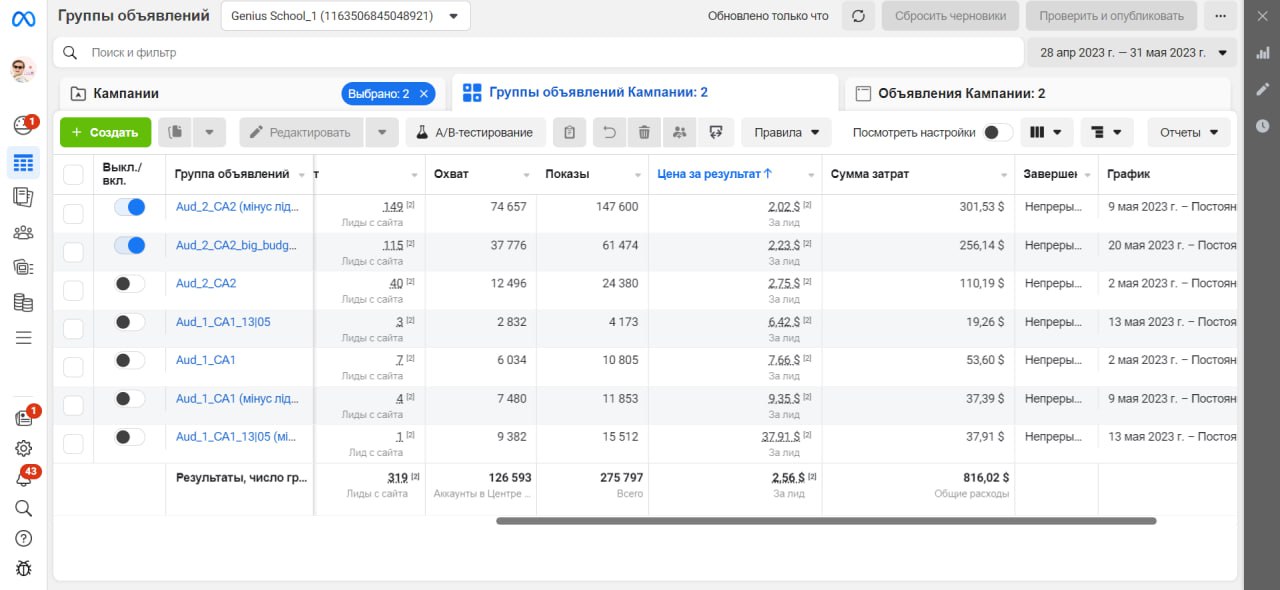This screenshot has height=590, width=1280.
Task: Click the refresh data icon button
Action: [x=858, y=16]
